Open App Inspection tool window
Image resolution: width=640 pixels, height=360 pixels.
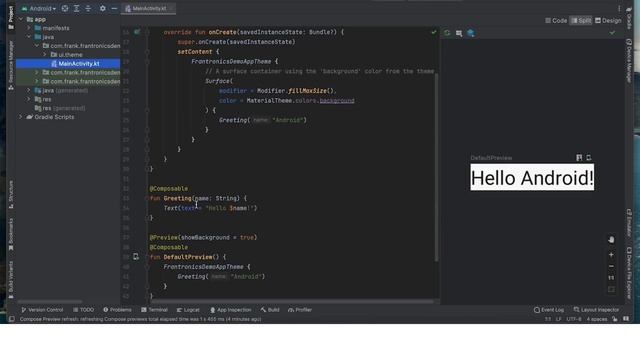(231, 310)
